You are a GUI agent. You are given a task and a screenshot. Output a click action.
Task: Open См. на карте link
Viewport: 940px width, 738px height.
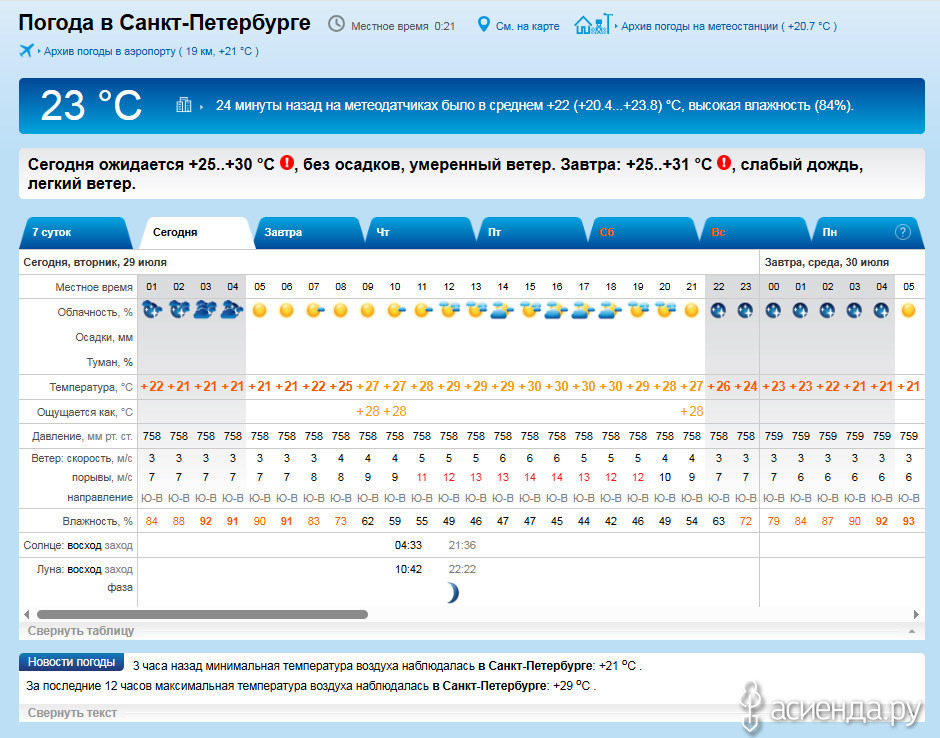(527, 26)
